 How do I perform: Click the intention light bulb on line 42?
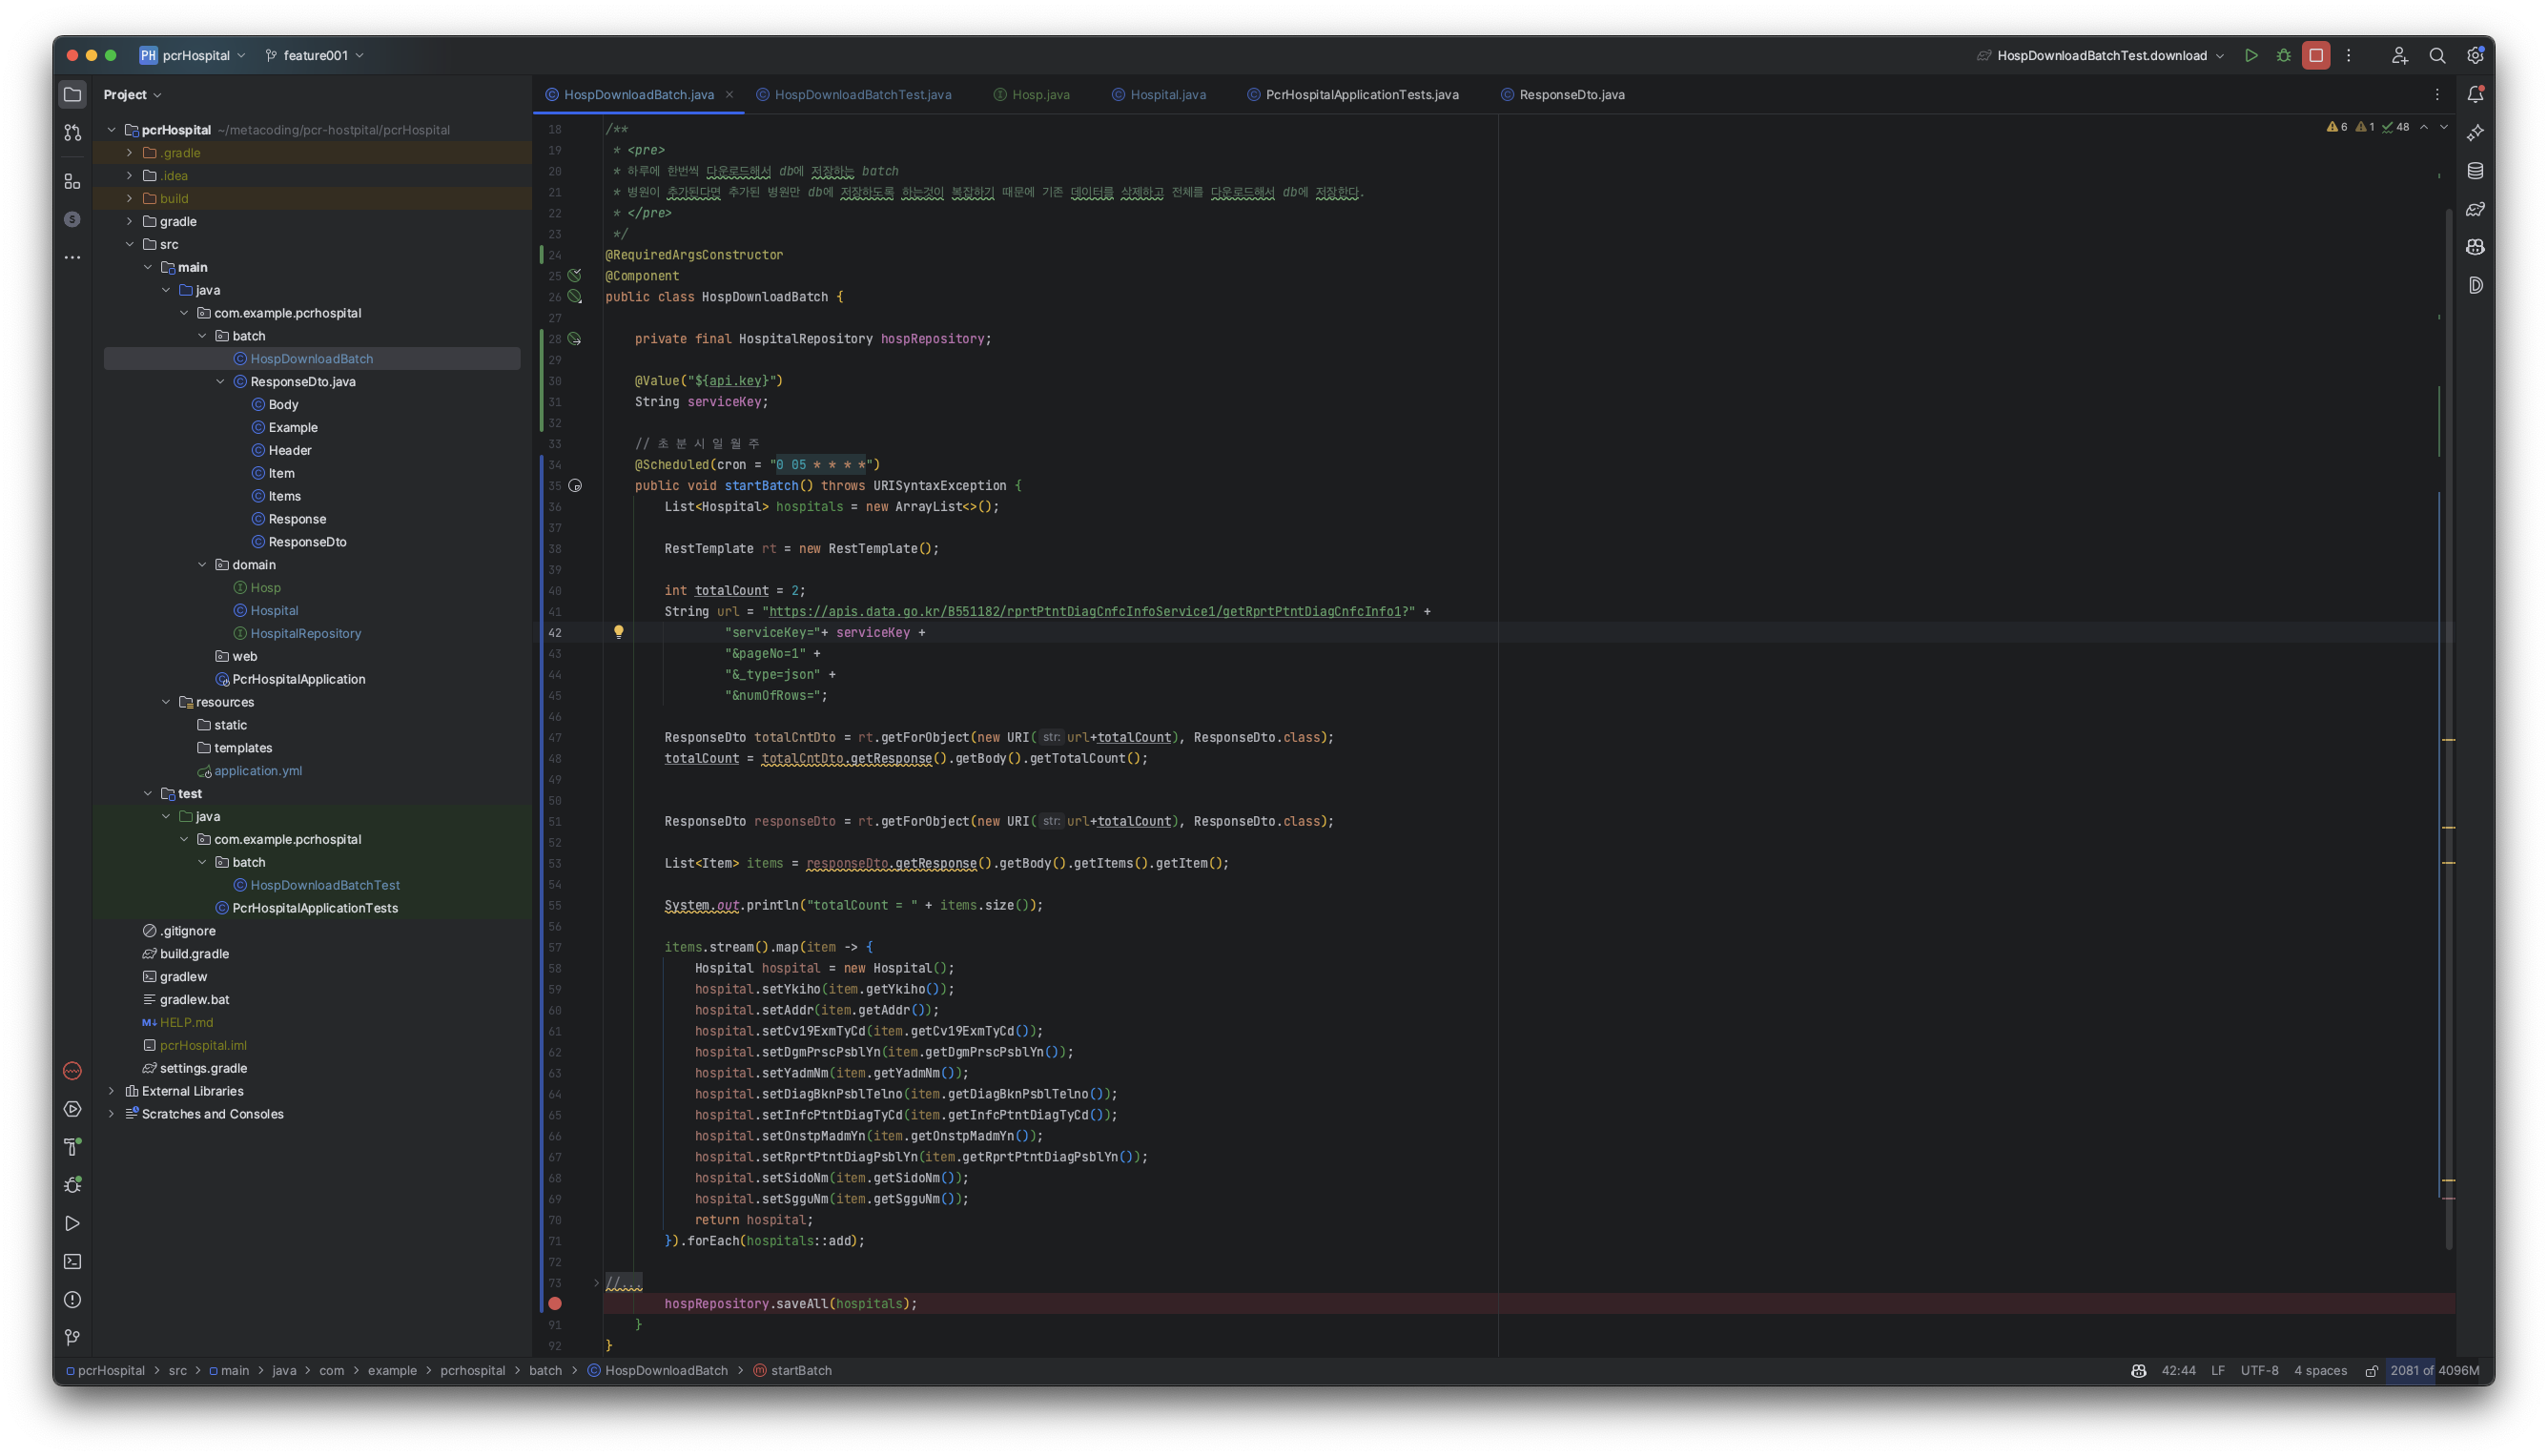(x=618, y=632)
